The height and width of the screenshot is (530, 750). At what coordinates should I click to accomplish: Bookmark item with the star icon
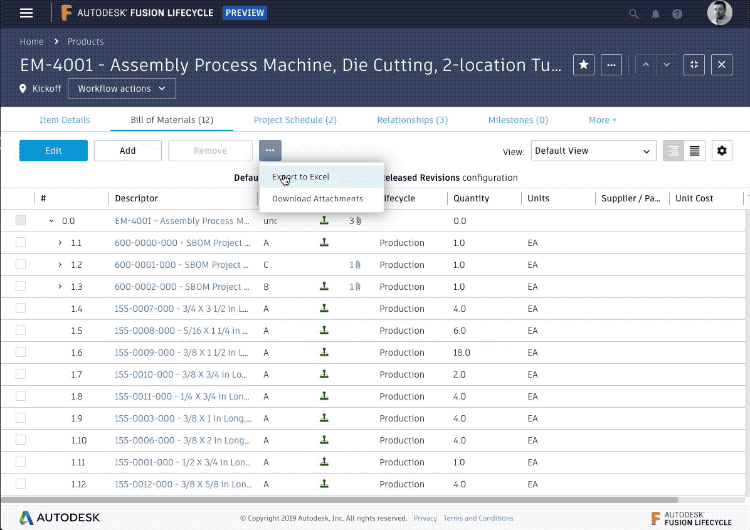[584, 65]
